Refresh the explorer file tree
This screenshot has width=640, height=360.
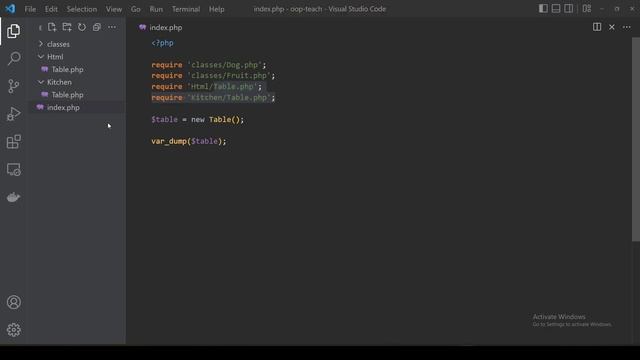coord(82,27)
